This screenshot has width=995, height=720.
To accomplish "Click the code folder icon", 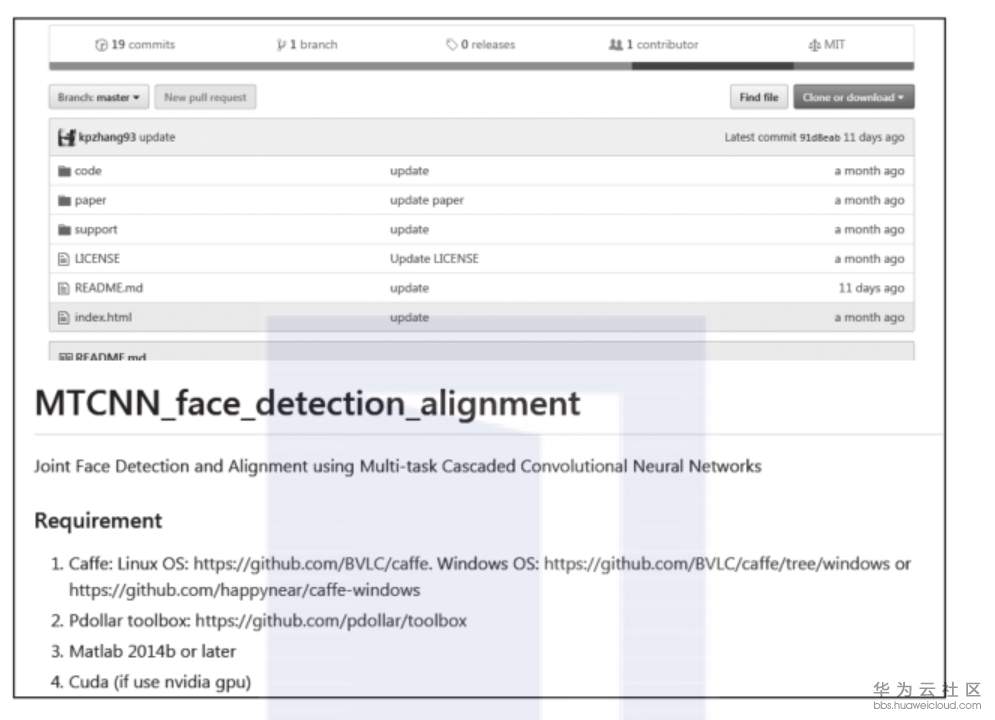I will [x=64, y=171].
